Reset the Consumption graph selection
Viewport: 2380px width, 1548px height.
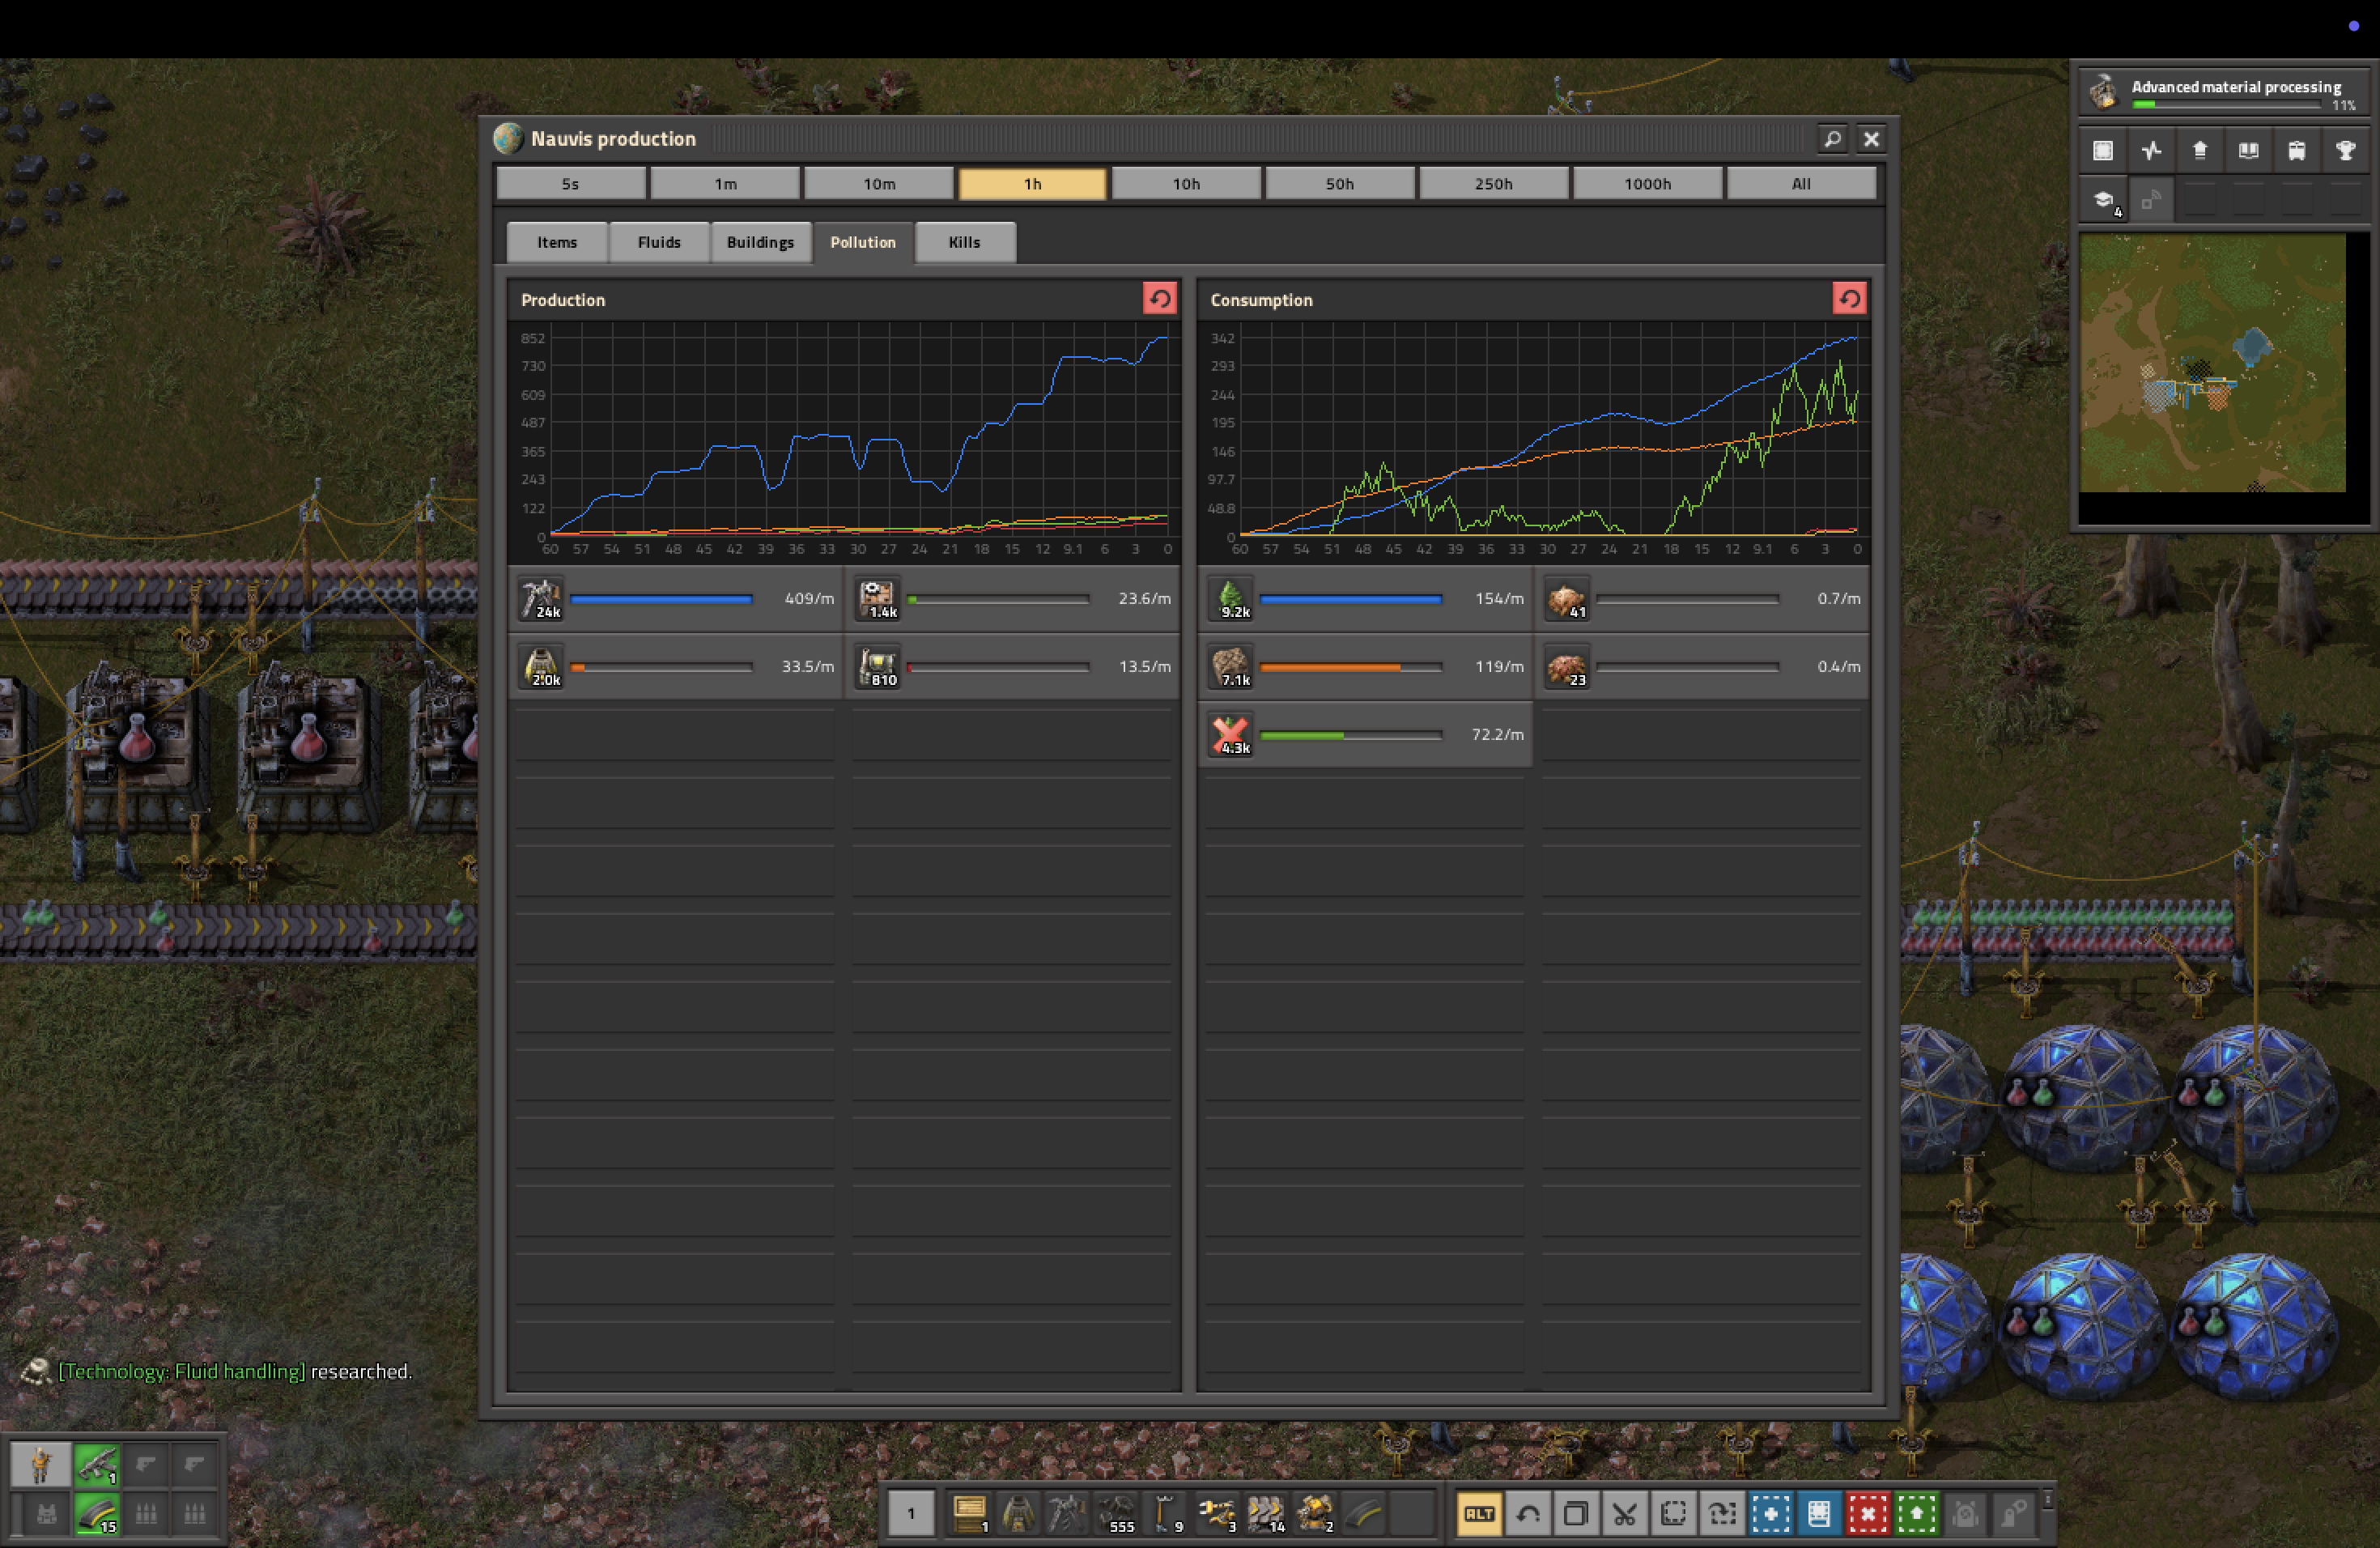click(1849, 298)
